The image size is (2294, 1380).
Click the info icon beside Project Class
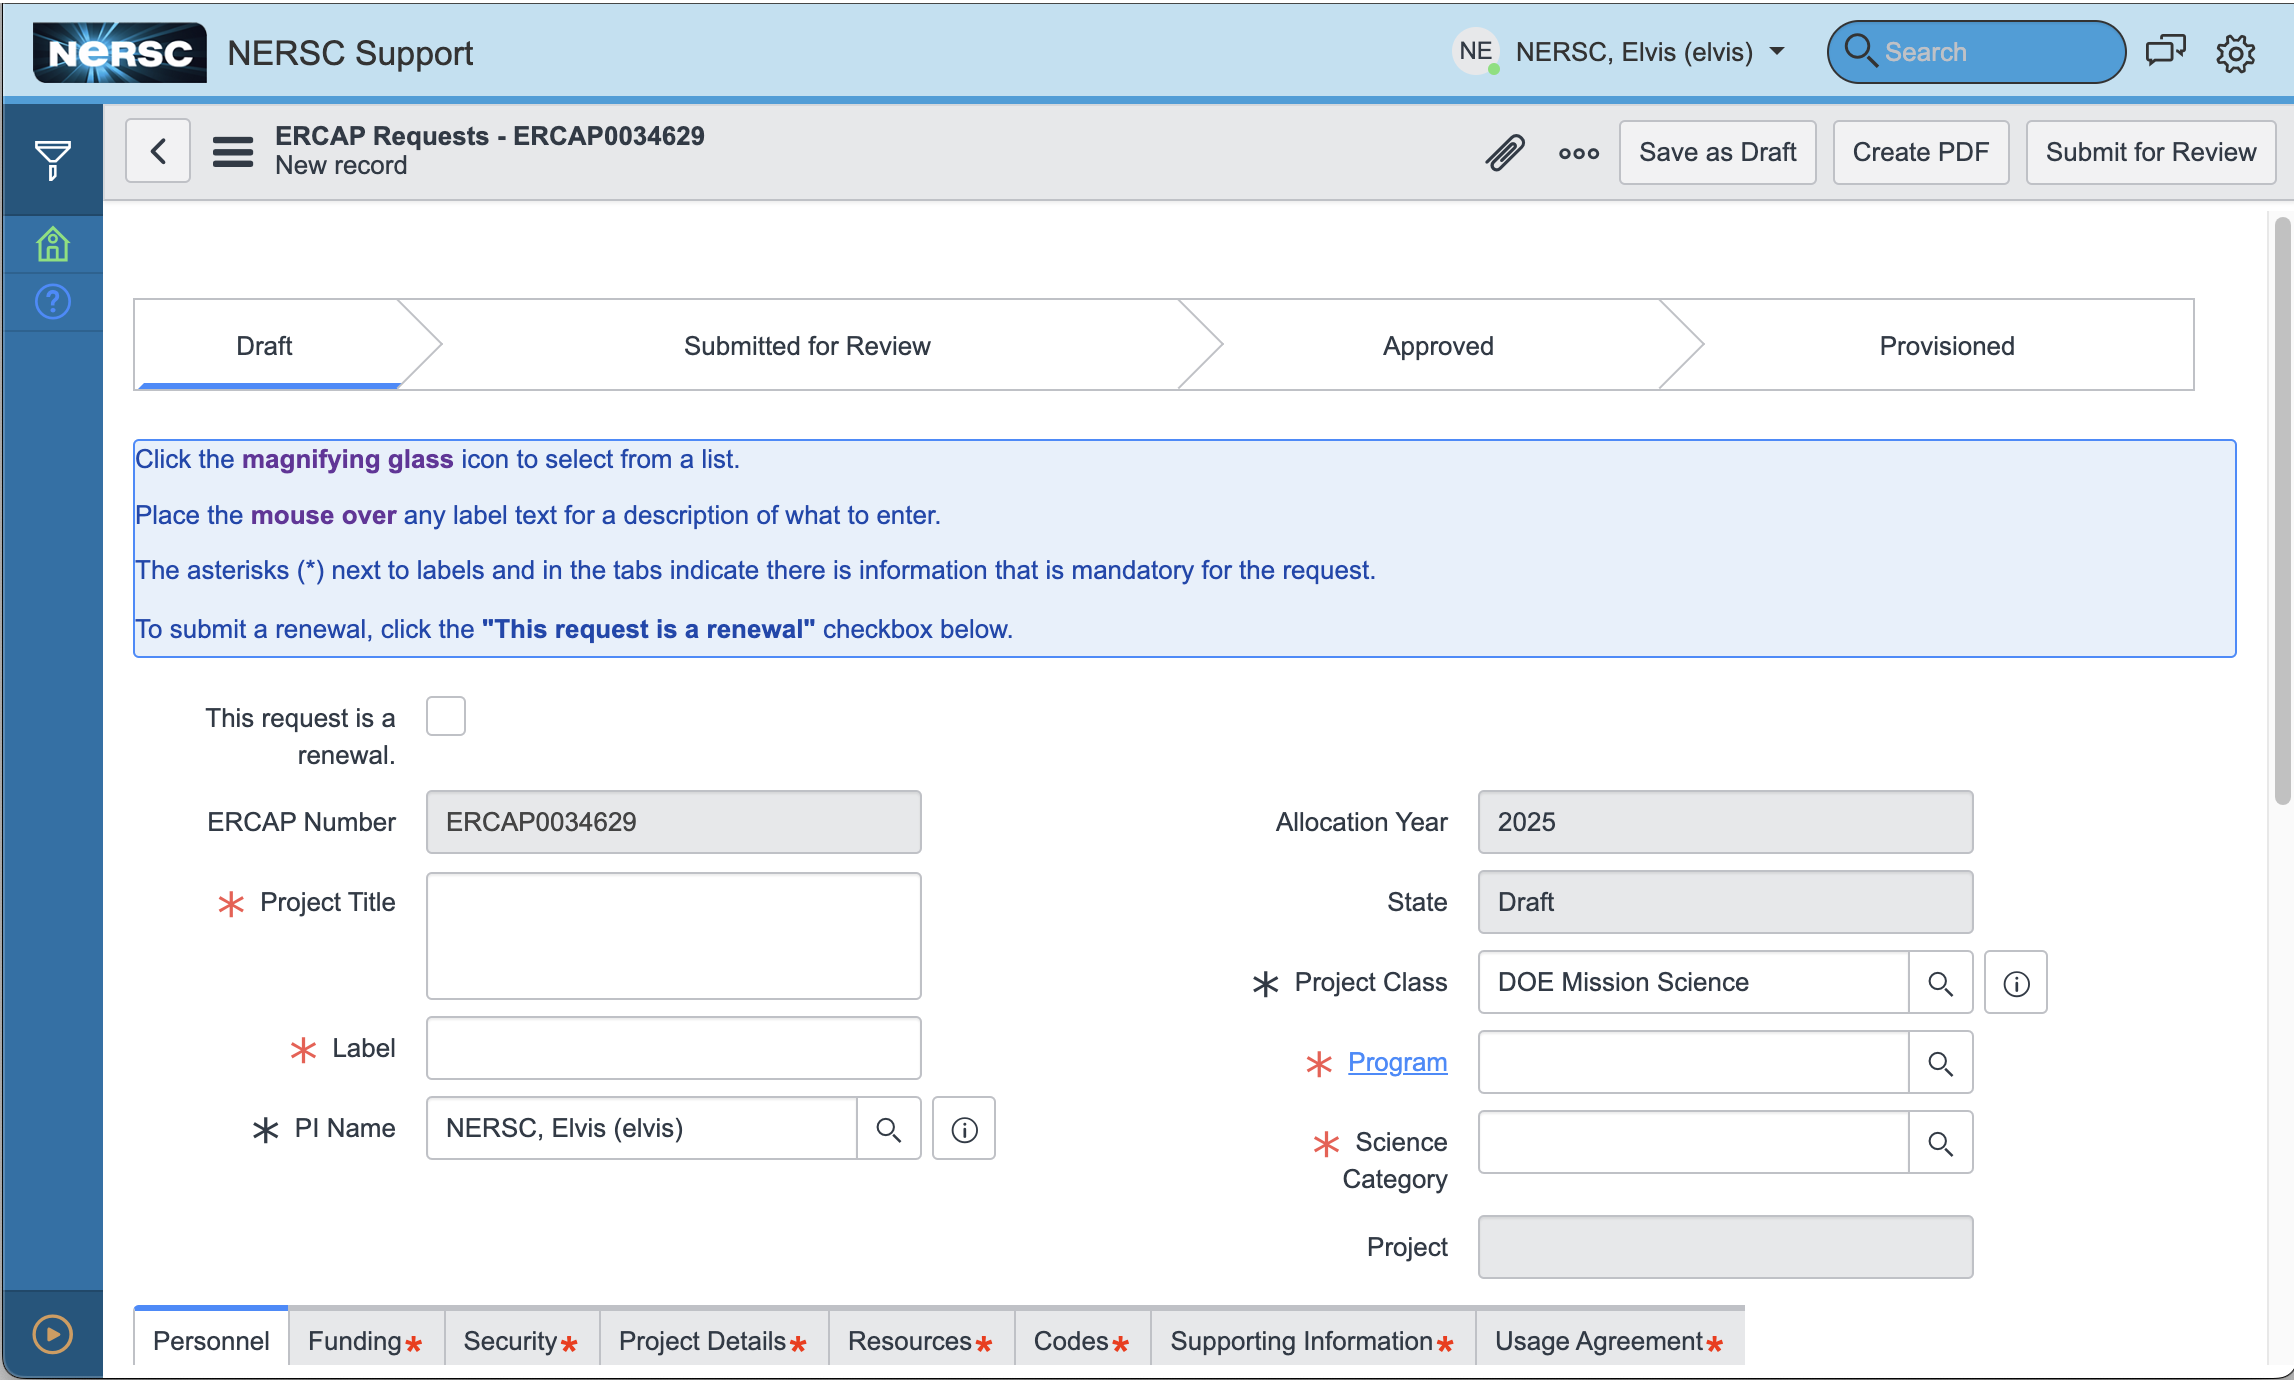(x=2015, y=982)
